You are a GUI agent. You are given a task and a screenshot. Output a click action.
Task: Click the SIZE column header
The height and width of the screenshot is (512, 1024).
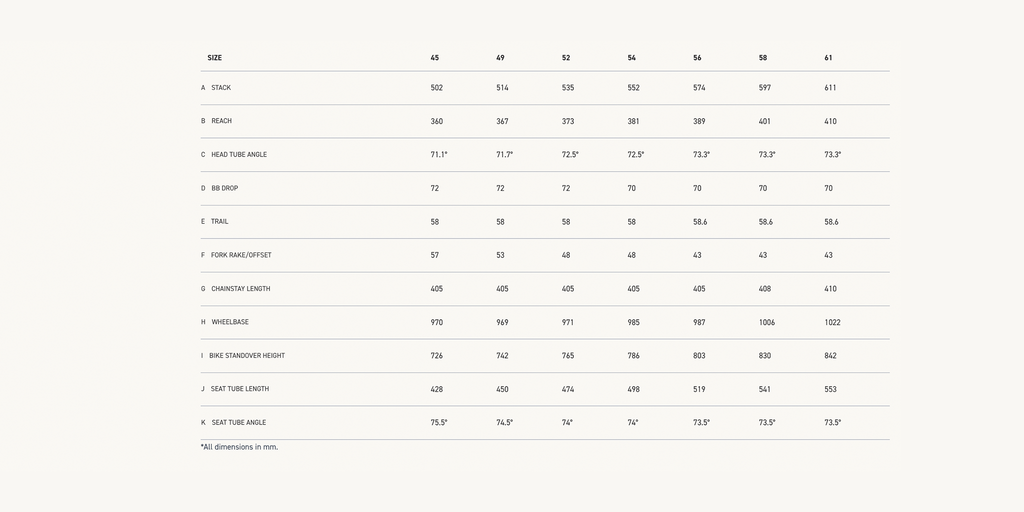point(215,58)
